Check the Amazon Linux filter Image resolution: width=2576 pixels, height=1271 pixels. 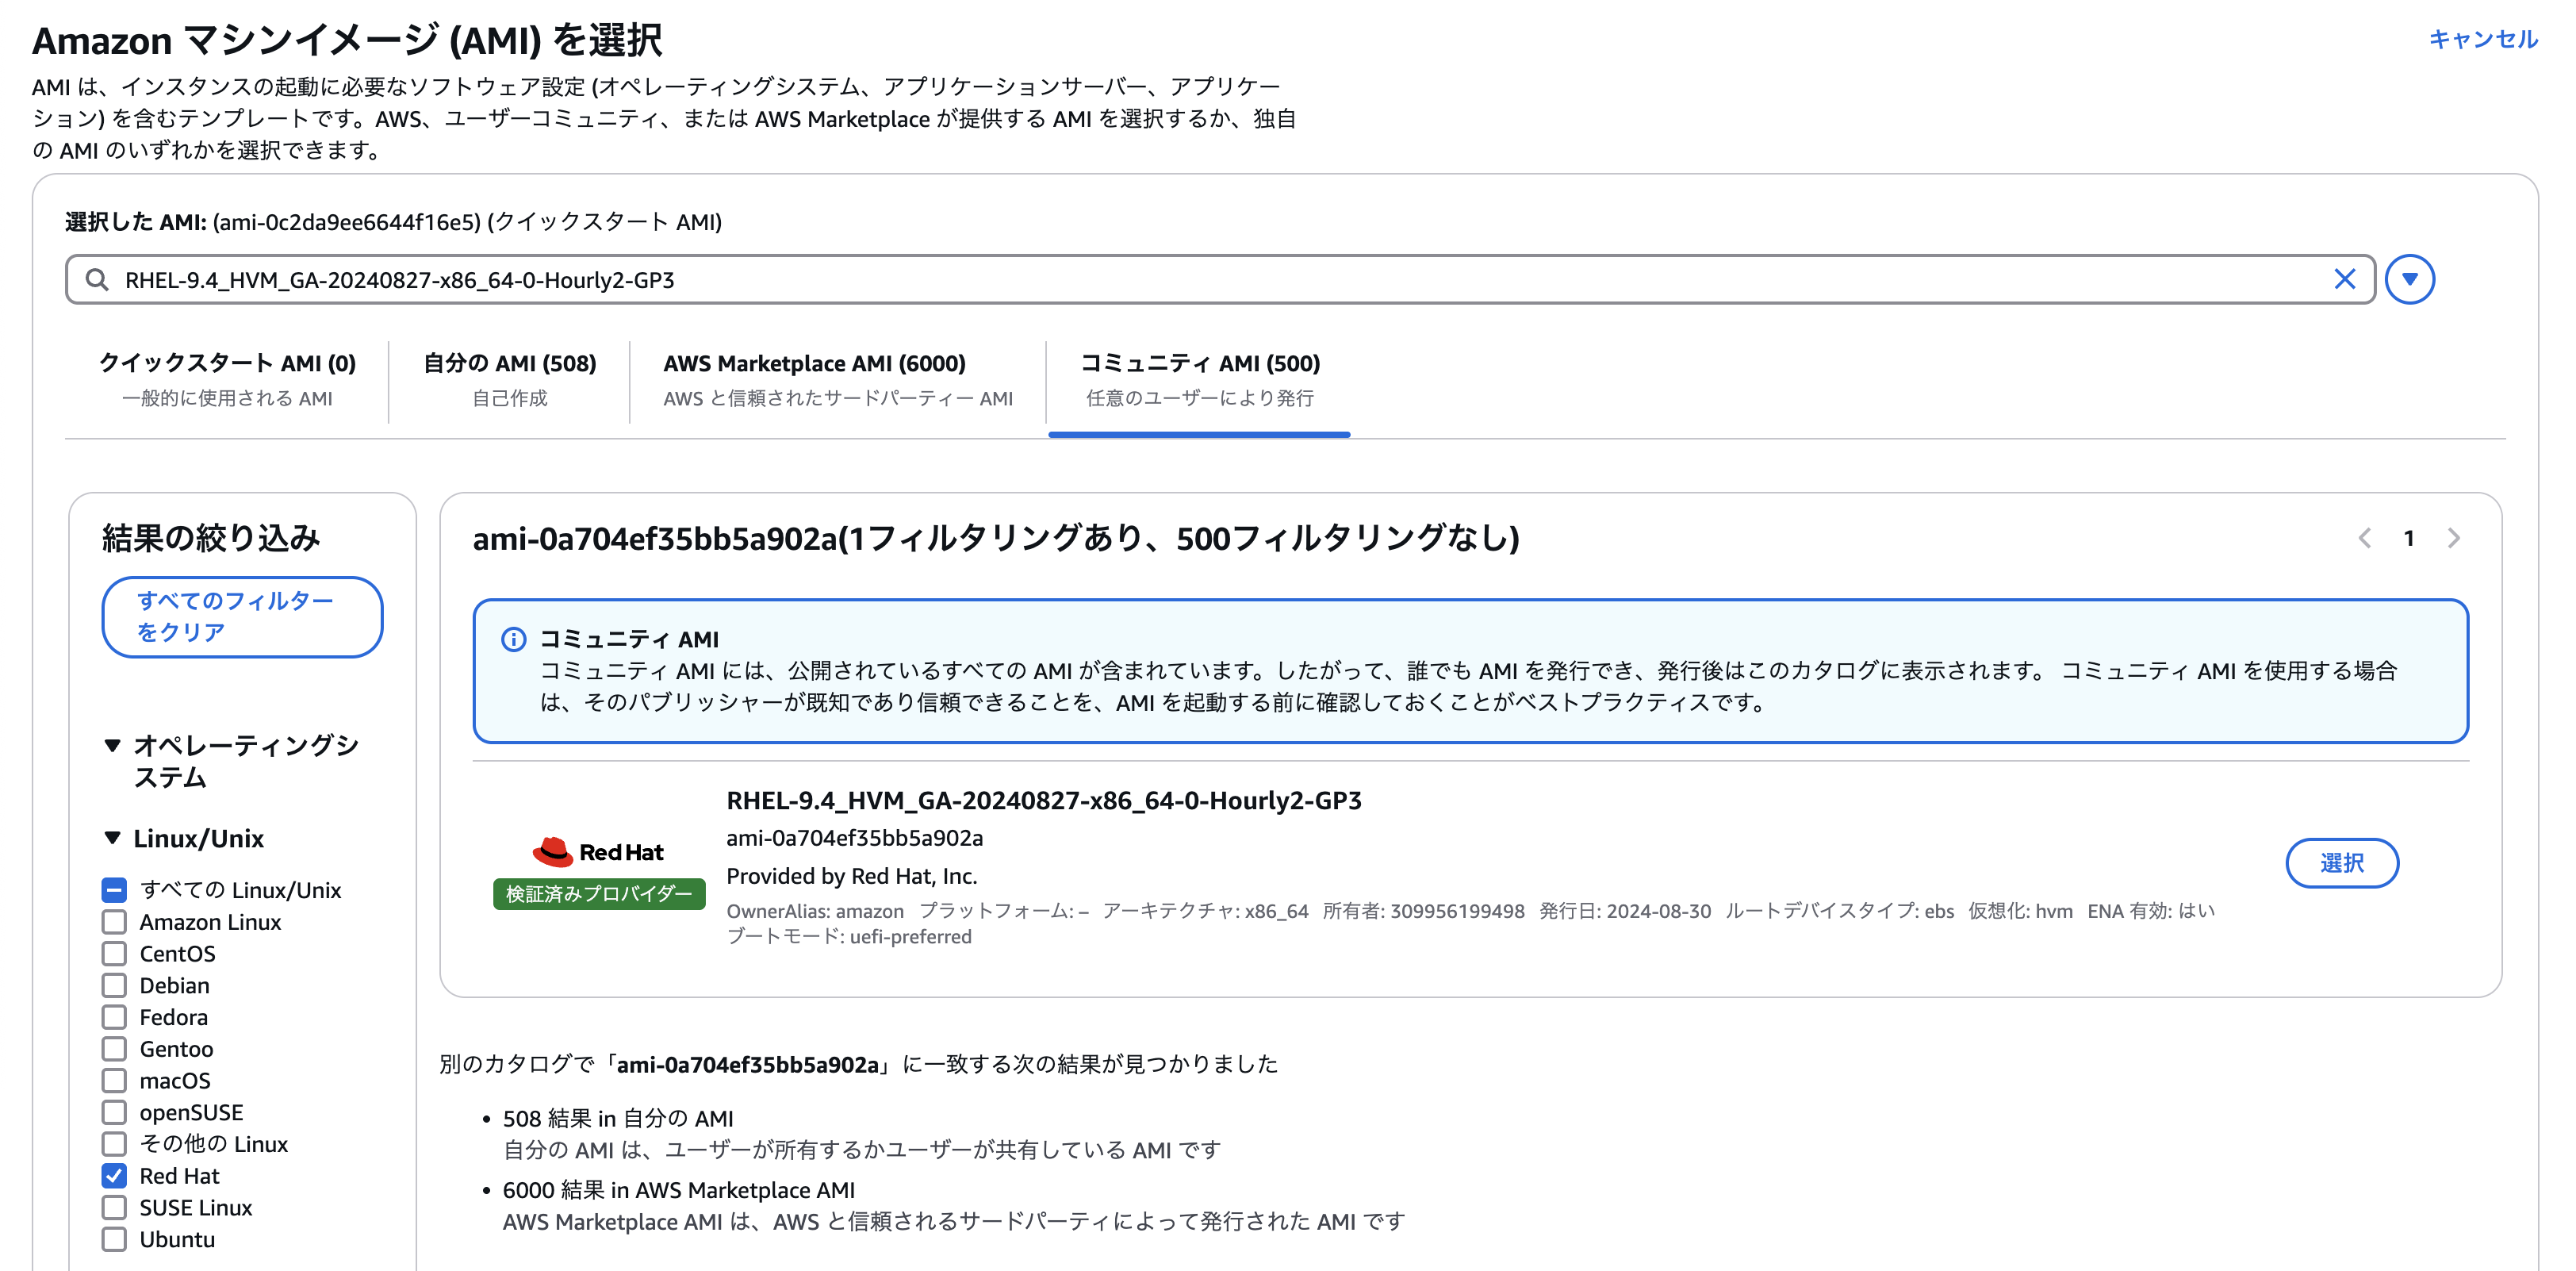114,922
